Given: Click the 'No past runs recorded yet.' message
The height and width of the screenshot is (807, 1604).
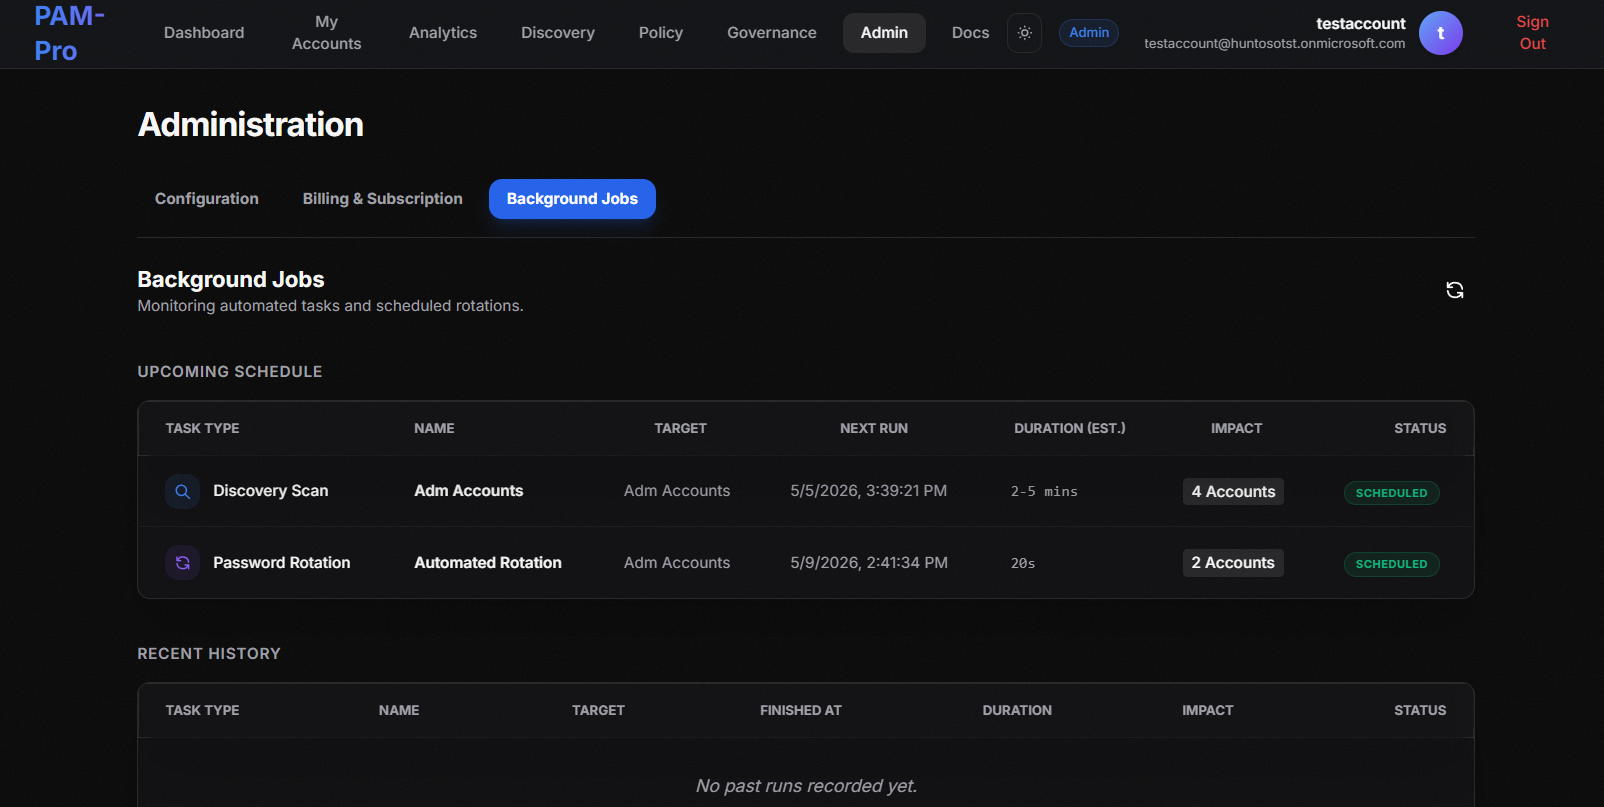Looking at the screenshot, I should coord(806,786).
